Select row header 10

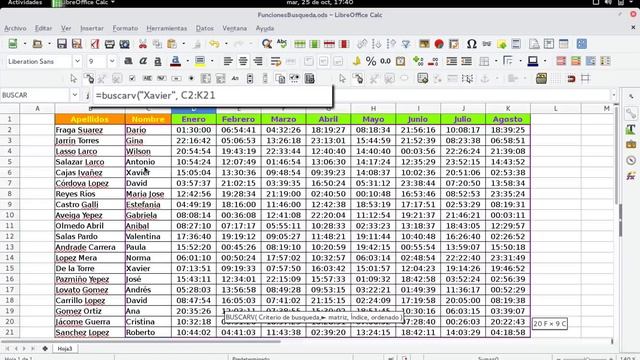click(9, 215)
